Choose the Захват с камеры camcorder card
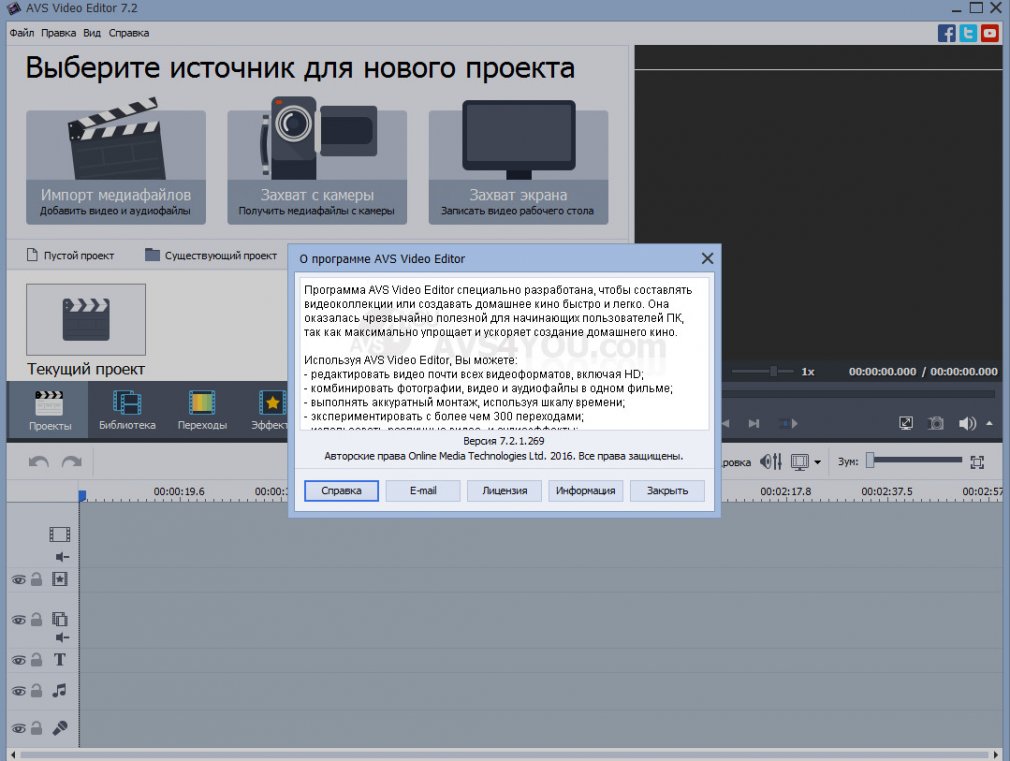The width and height of the screenshot is (1010, 761). (x=317, y=161)
